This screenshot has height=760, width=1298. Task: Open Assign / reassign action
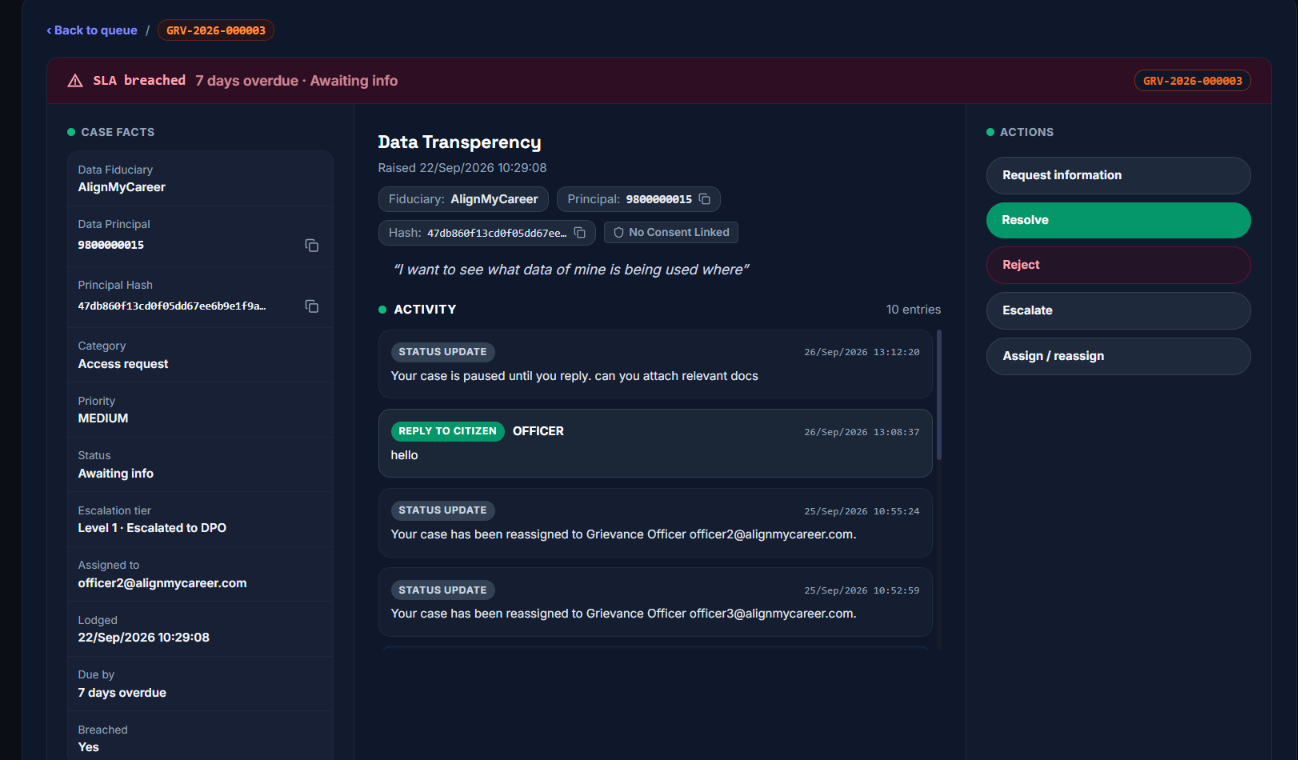point(1118,356)
